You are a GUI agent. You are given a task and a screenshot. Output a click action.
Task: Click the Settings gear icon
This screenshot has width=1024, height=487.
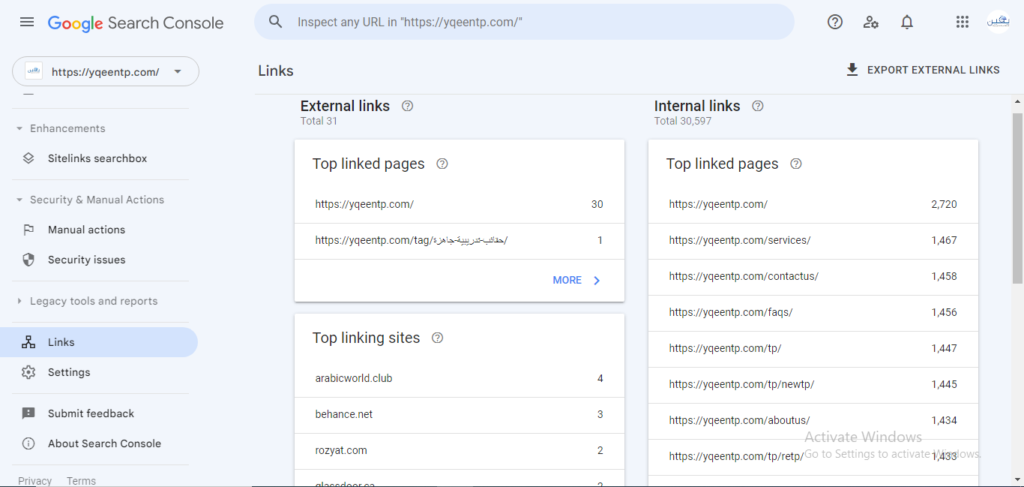tap(28, 372)
